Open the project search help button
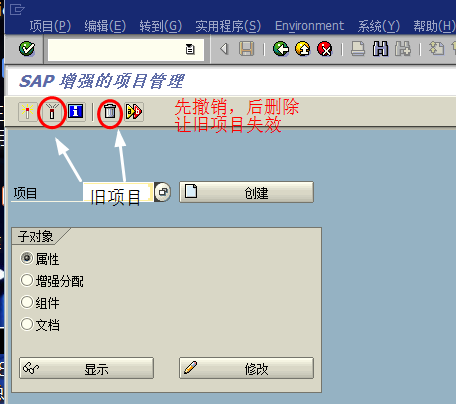The image size is (456, 404). pos(163,192)
